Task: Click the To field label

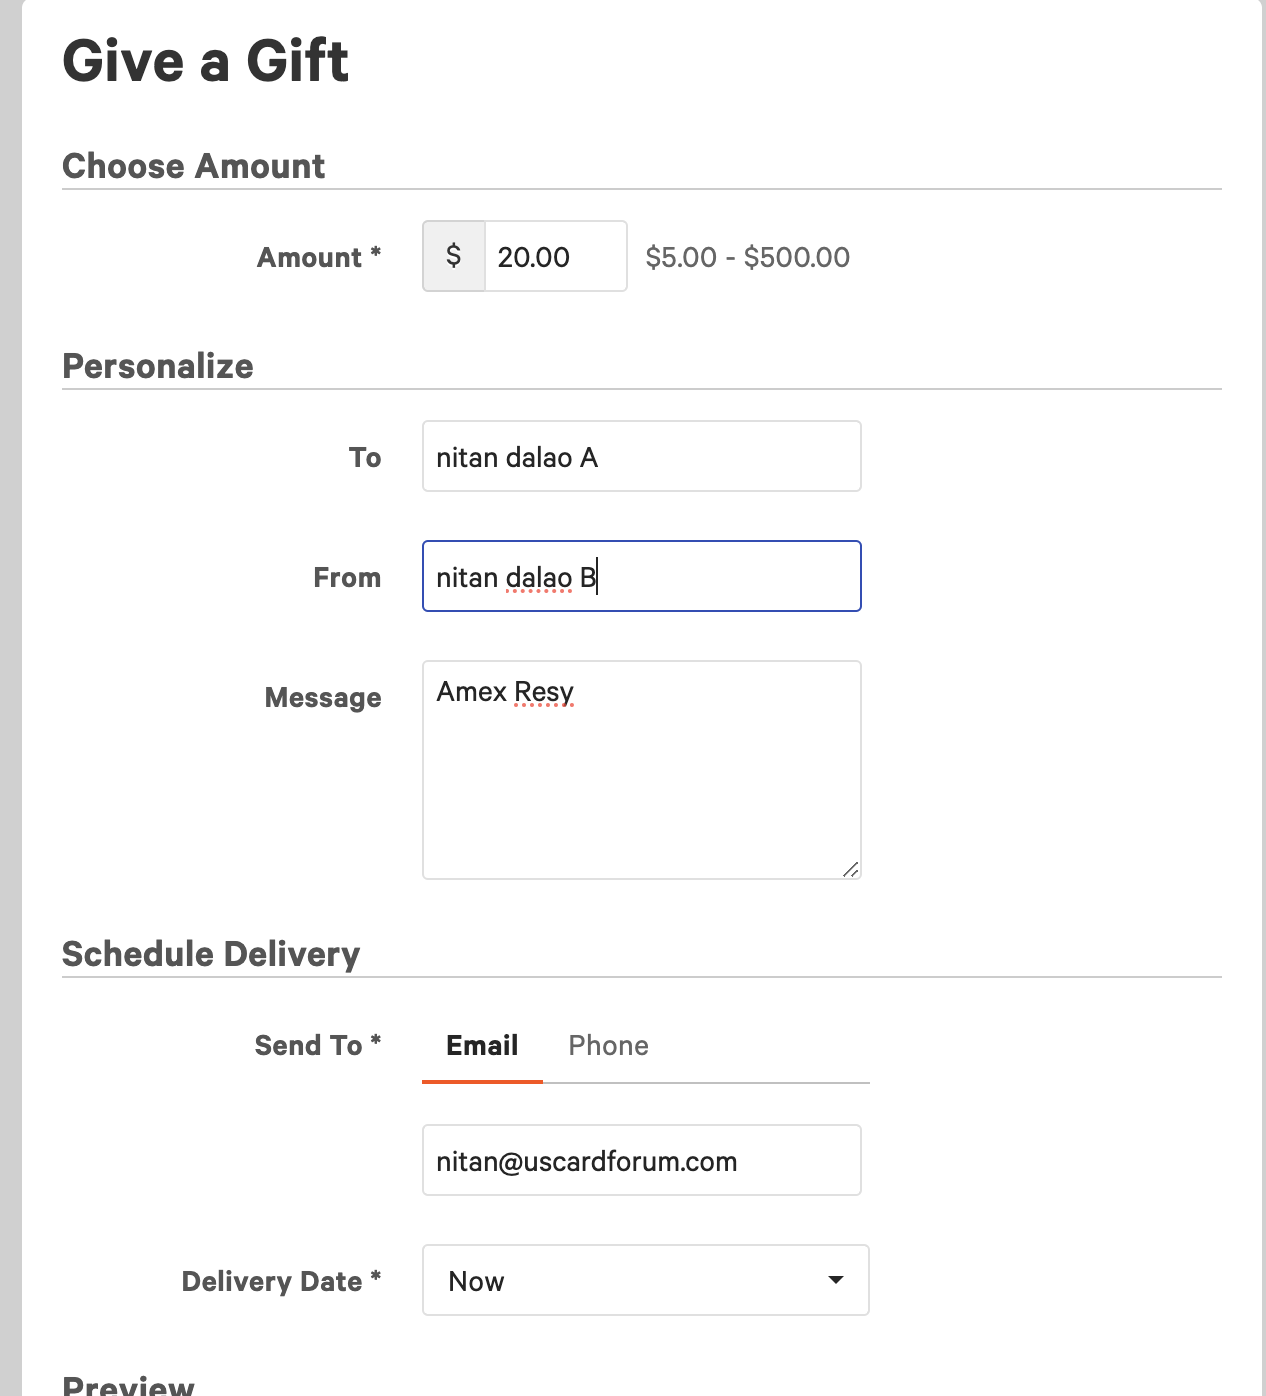Action: [x=365, y=458]
